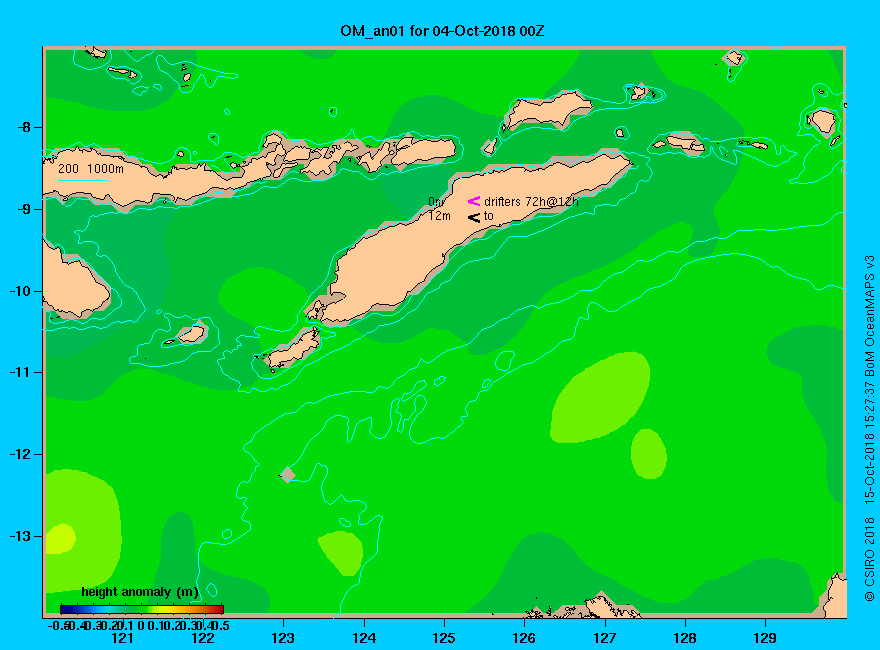Image resolution: width=880 pixels, height=650 pixels.
Task: Click longitude label 122 on the axis
Action: pos(203,638)
